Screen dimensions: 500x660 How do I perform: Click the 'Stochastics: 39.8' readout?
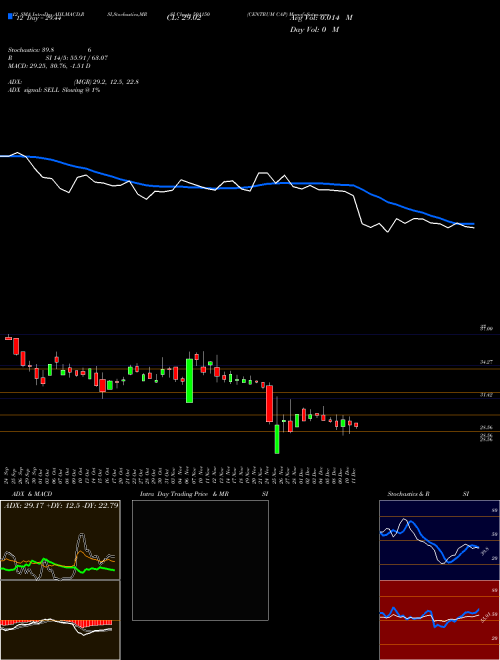pyautogui.click(x=32, y=50)
